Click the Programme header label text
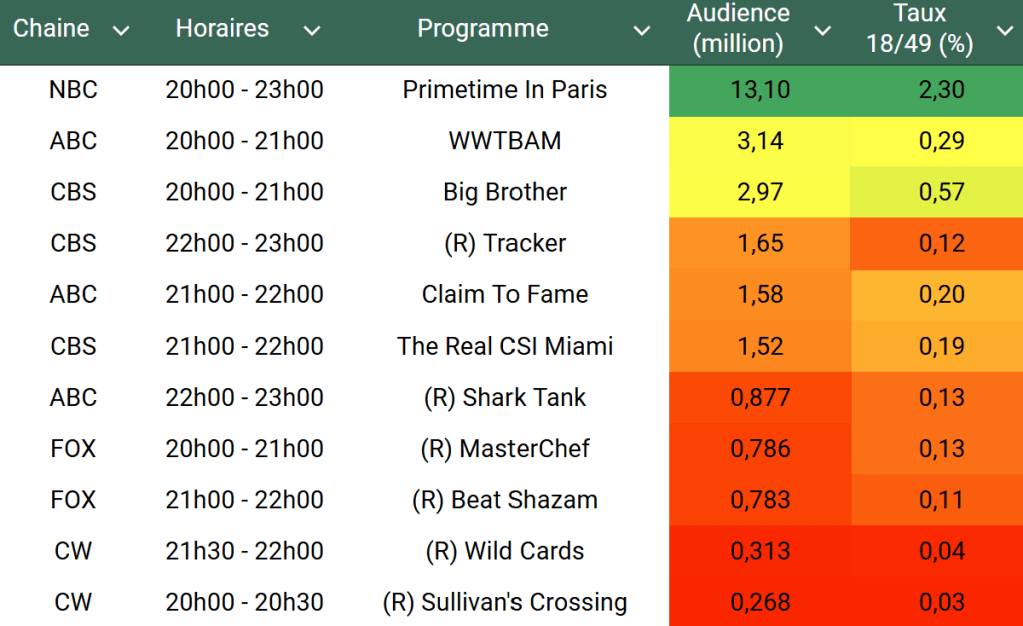This screenshot has height=626, width=1023. [x=482, y=29]
